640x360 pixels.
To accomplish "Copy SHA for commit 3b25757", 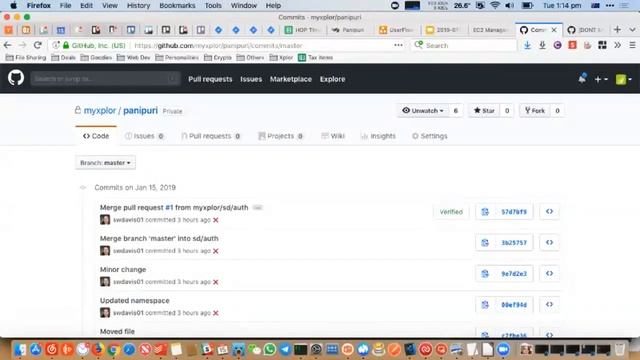I will click(x=485, y=243).
